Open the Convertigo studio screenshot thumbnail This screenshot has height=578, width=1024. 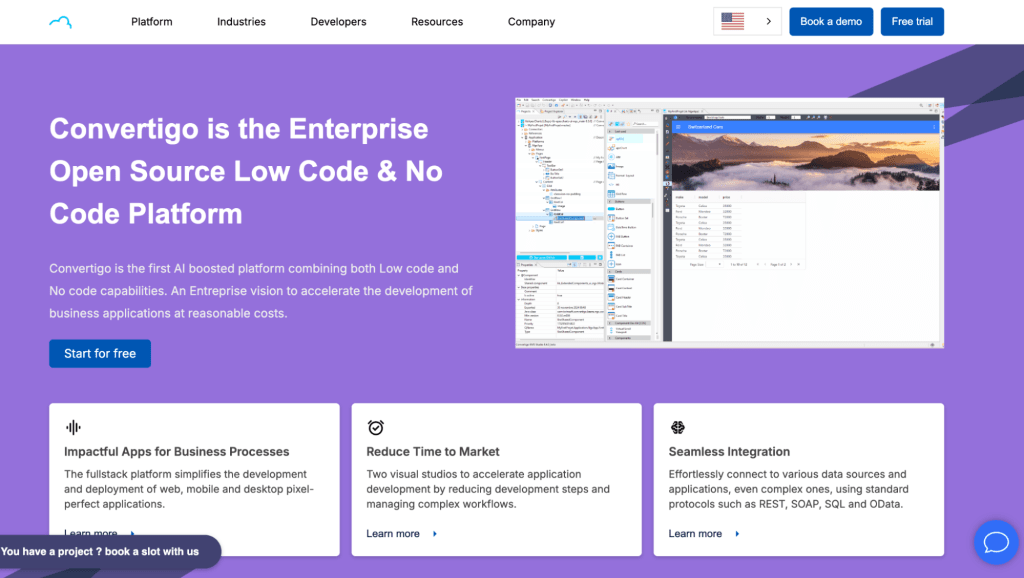tap(729, 223)
